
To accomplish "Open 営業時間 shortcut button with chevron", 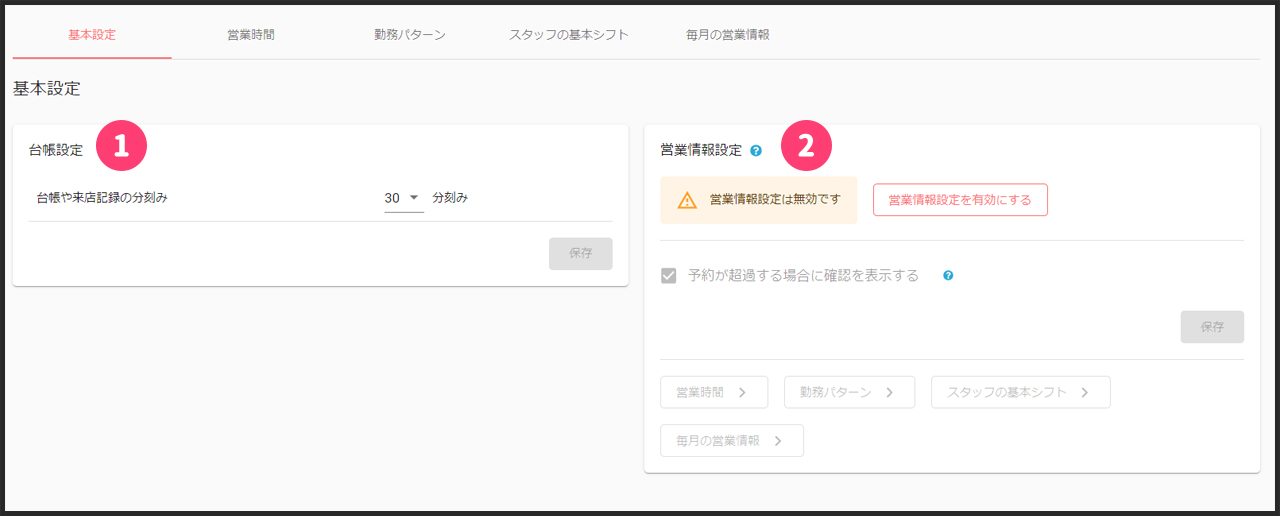I will (713, 393).
